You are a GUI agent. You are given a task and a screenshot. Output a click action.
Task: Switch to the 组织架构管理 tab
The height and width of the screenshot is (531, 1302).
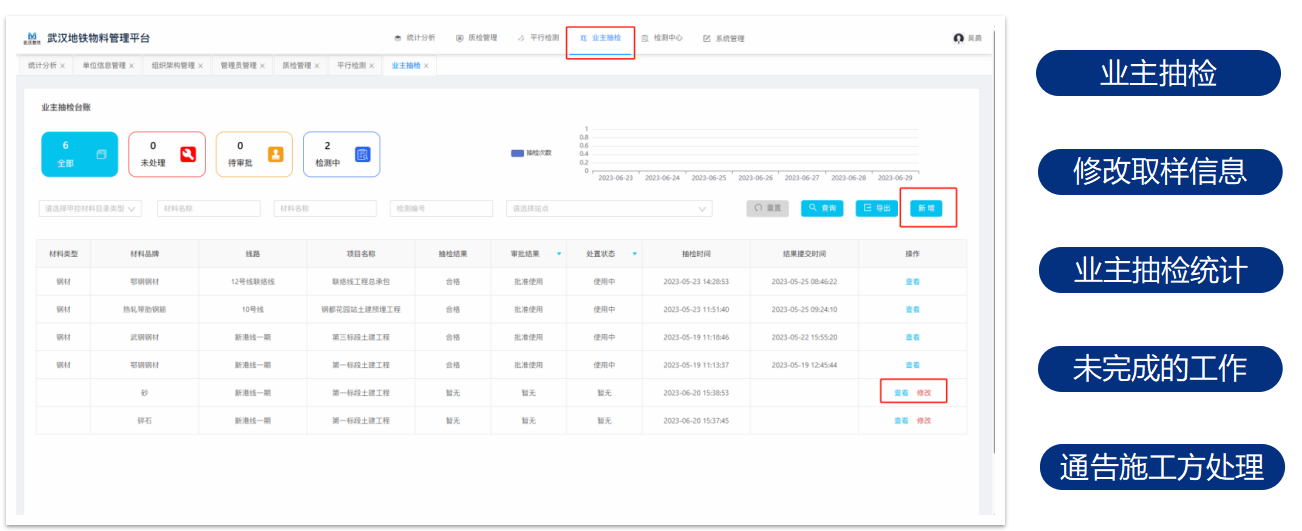[173, 66]
